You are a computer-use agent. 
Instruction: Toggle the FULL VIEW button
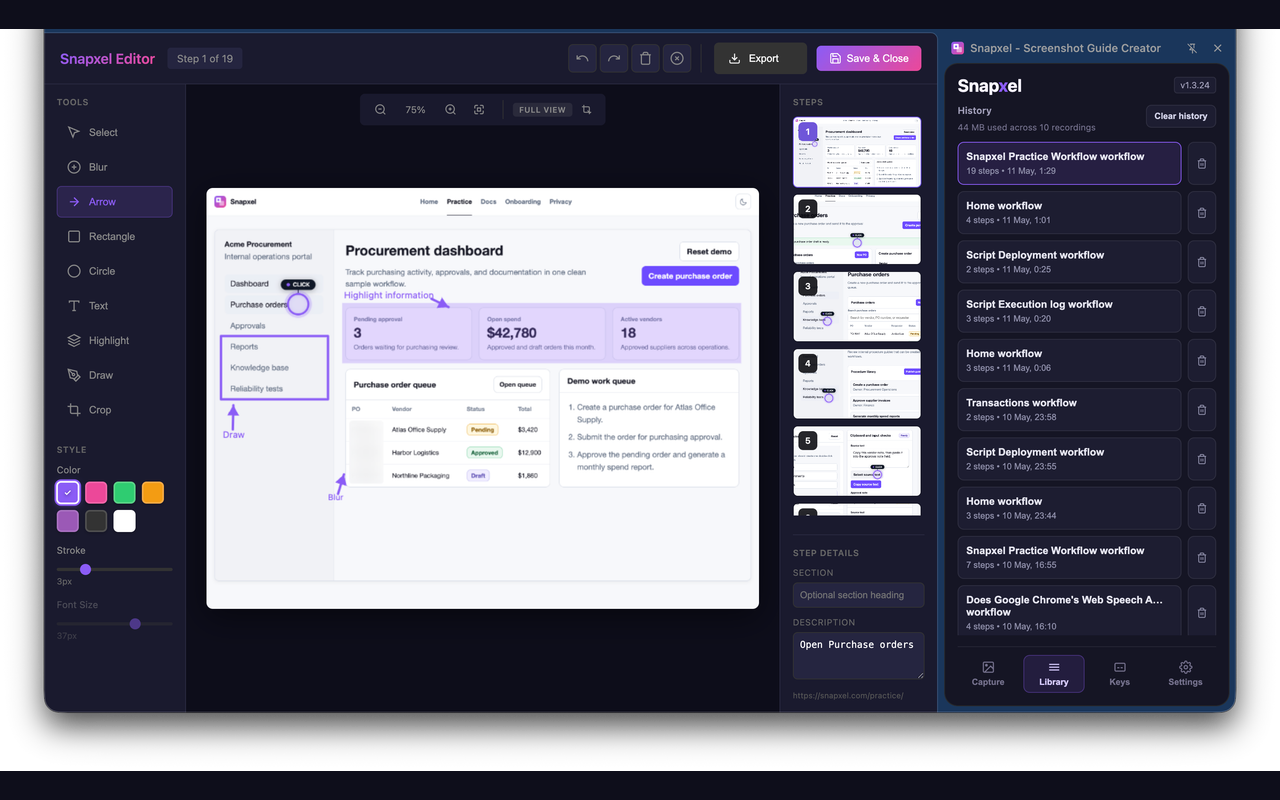tap(543, 110)
